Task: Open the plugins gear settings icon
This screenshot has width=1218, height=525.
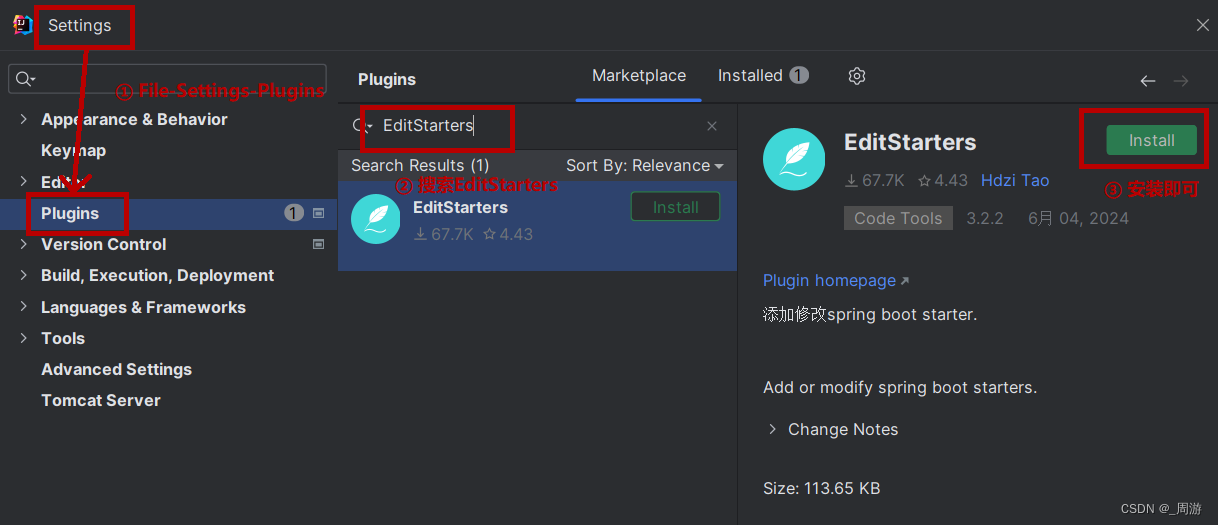Action: pyautogui.click(x=857, y=76)
